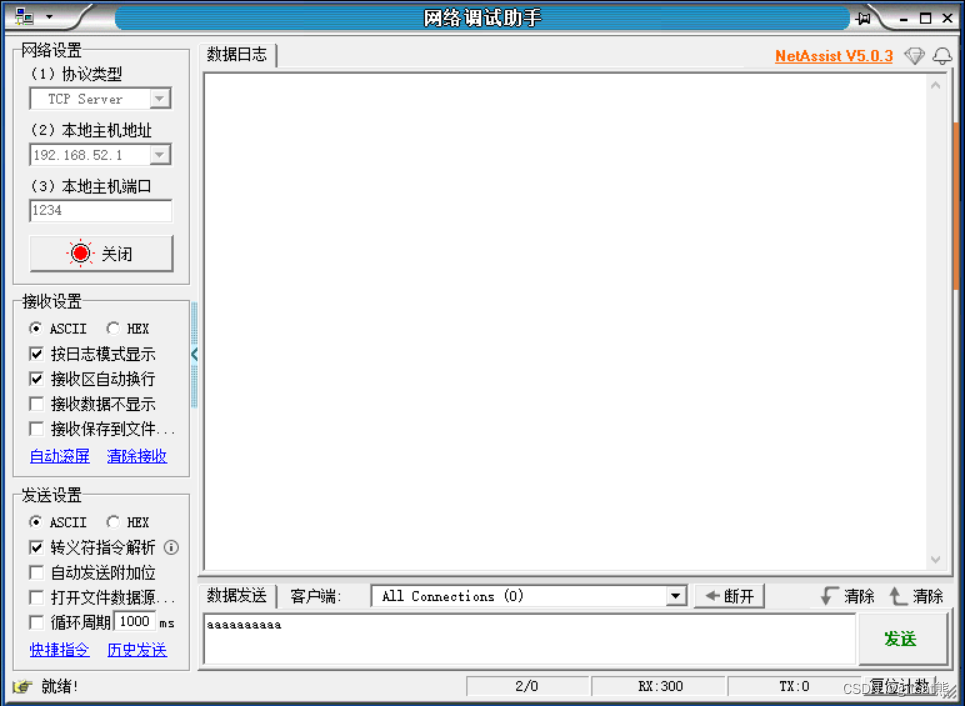Uncheck 转义符指令解析
Image resolution: width=965 pixels, height=706 pixels.
(36, 547)
